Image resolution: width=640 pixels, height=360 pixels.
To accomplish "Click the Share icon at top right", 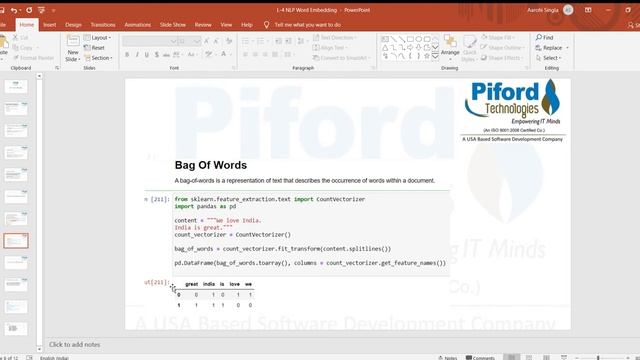I will click(633, 25).
